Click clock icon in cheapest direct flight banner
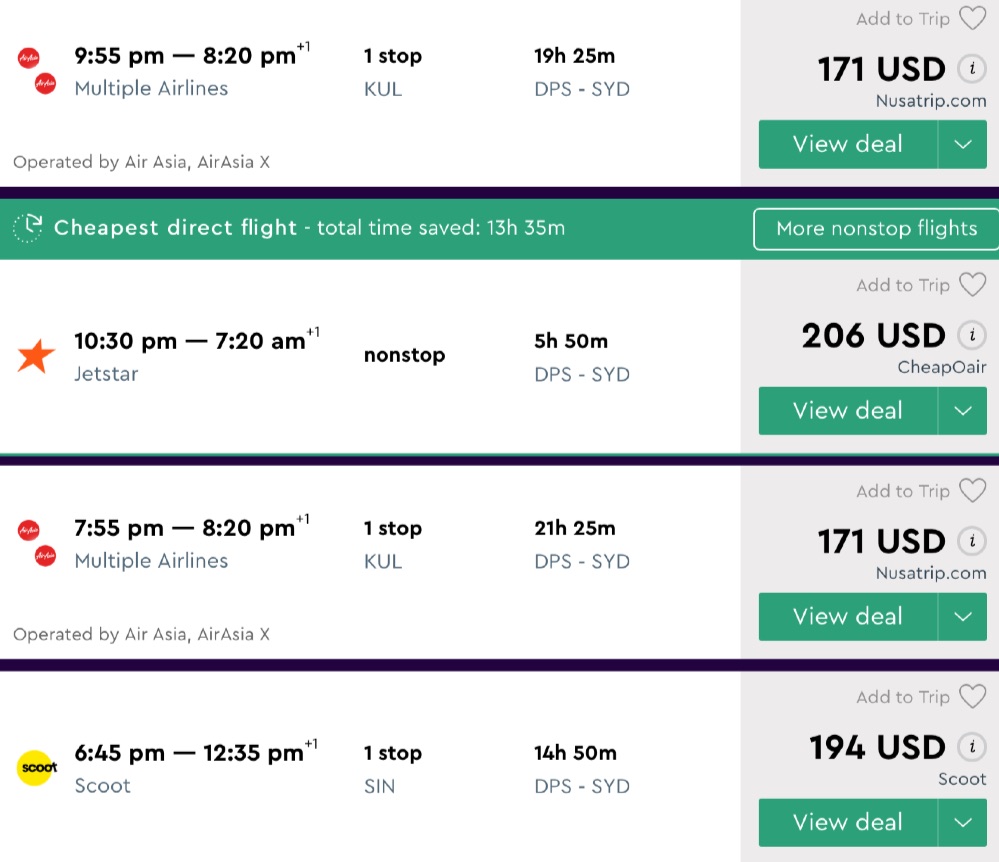The width and height of the screenshot is (999, 862). tap(28, 228)
